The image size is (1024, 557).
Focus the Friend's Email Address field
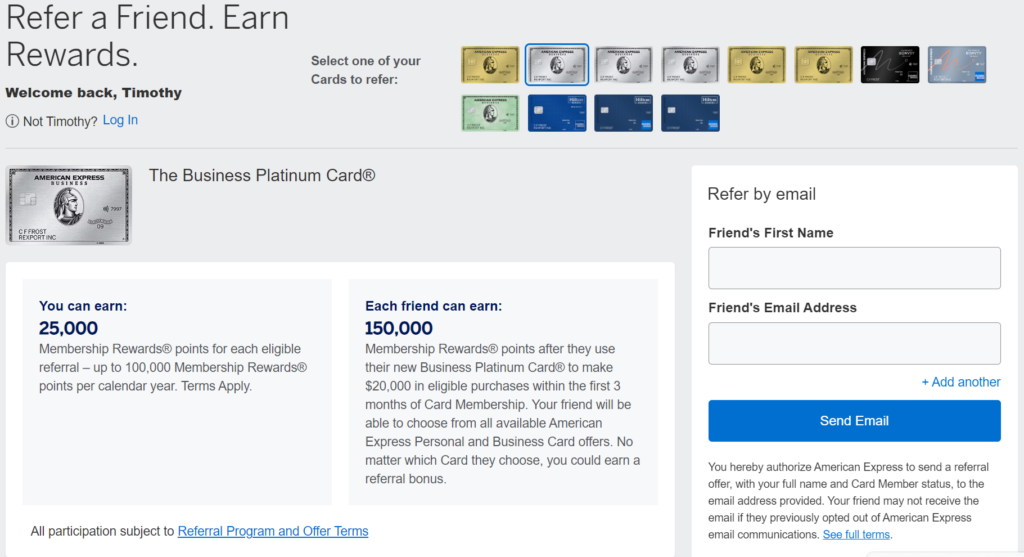[854, 343]
